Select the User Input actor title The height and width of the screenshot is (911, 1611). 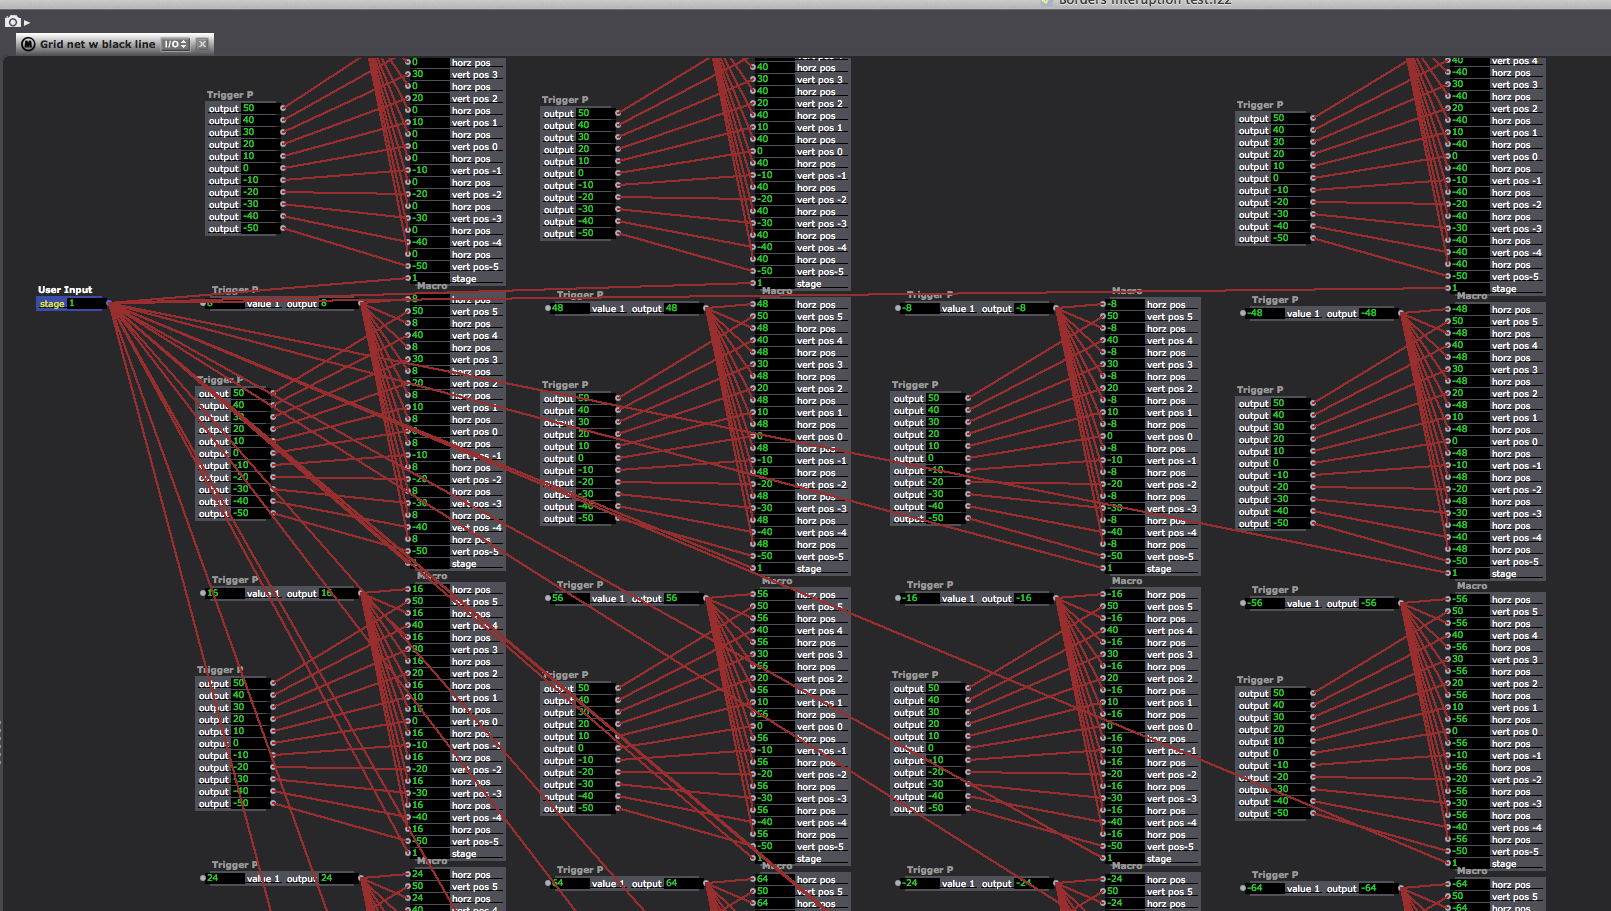[x=65, y=290]
